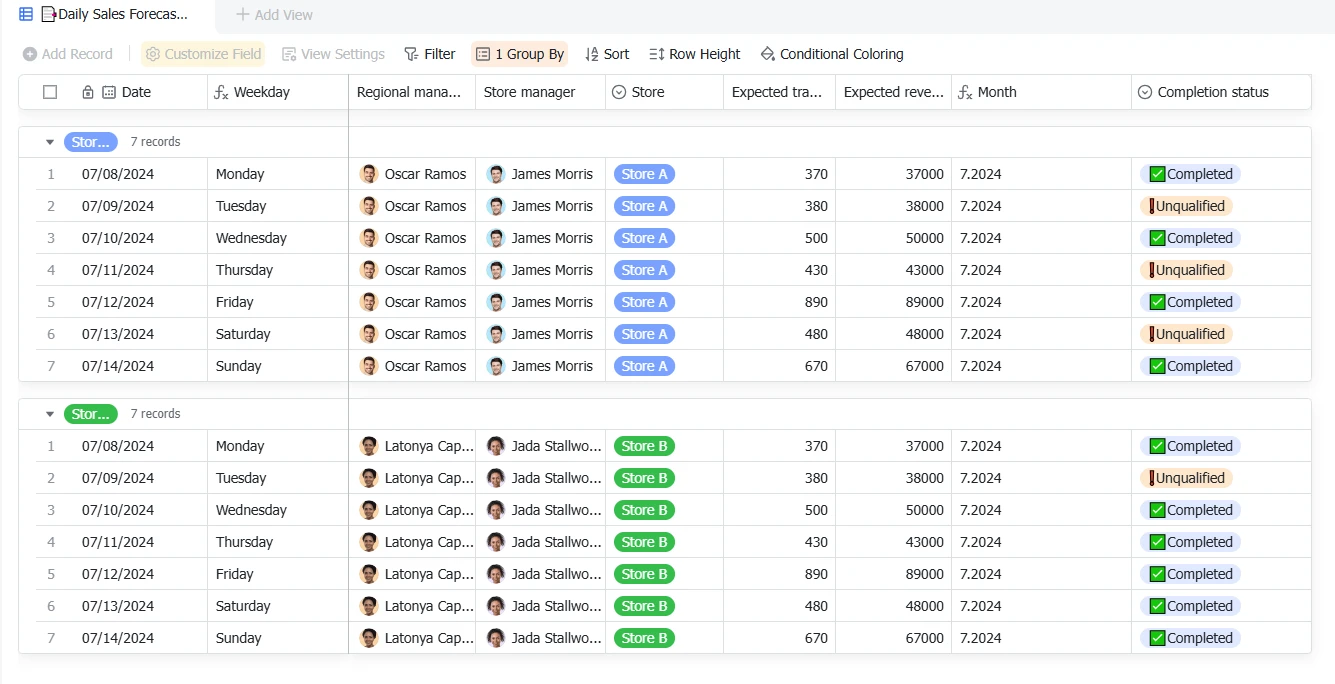Click Completed status in Store B Sunday row
Image resolution: width=1335 pixels, height=684 pixels.
coord(1190,638)
